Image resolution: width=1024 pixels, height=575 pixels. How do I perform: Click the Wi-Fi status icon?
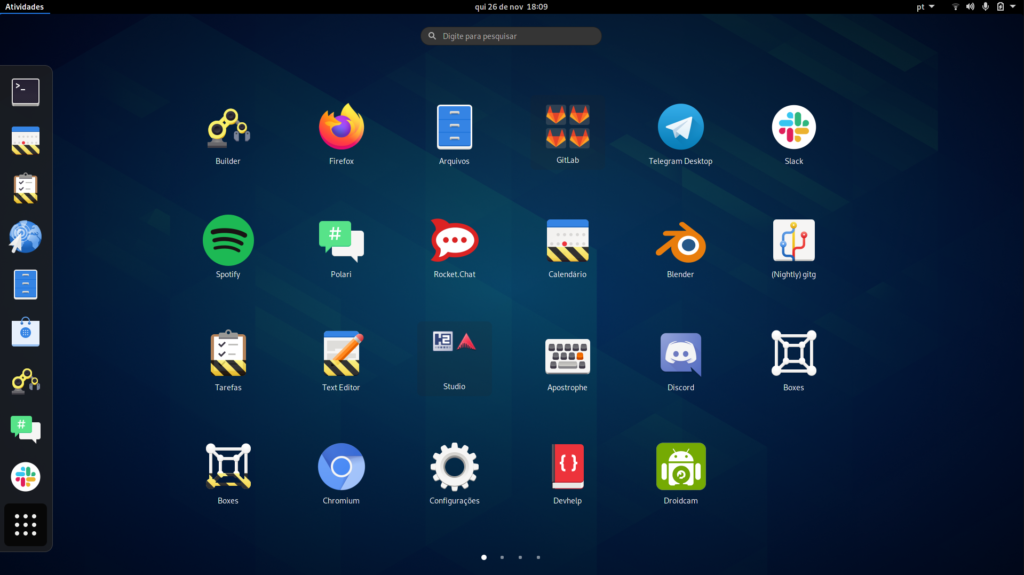(x=955, y=7)
